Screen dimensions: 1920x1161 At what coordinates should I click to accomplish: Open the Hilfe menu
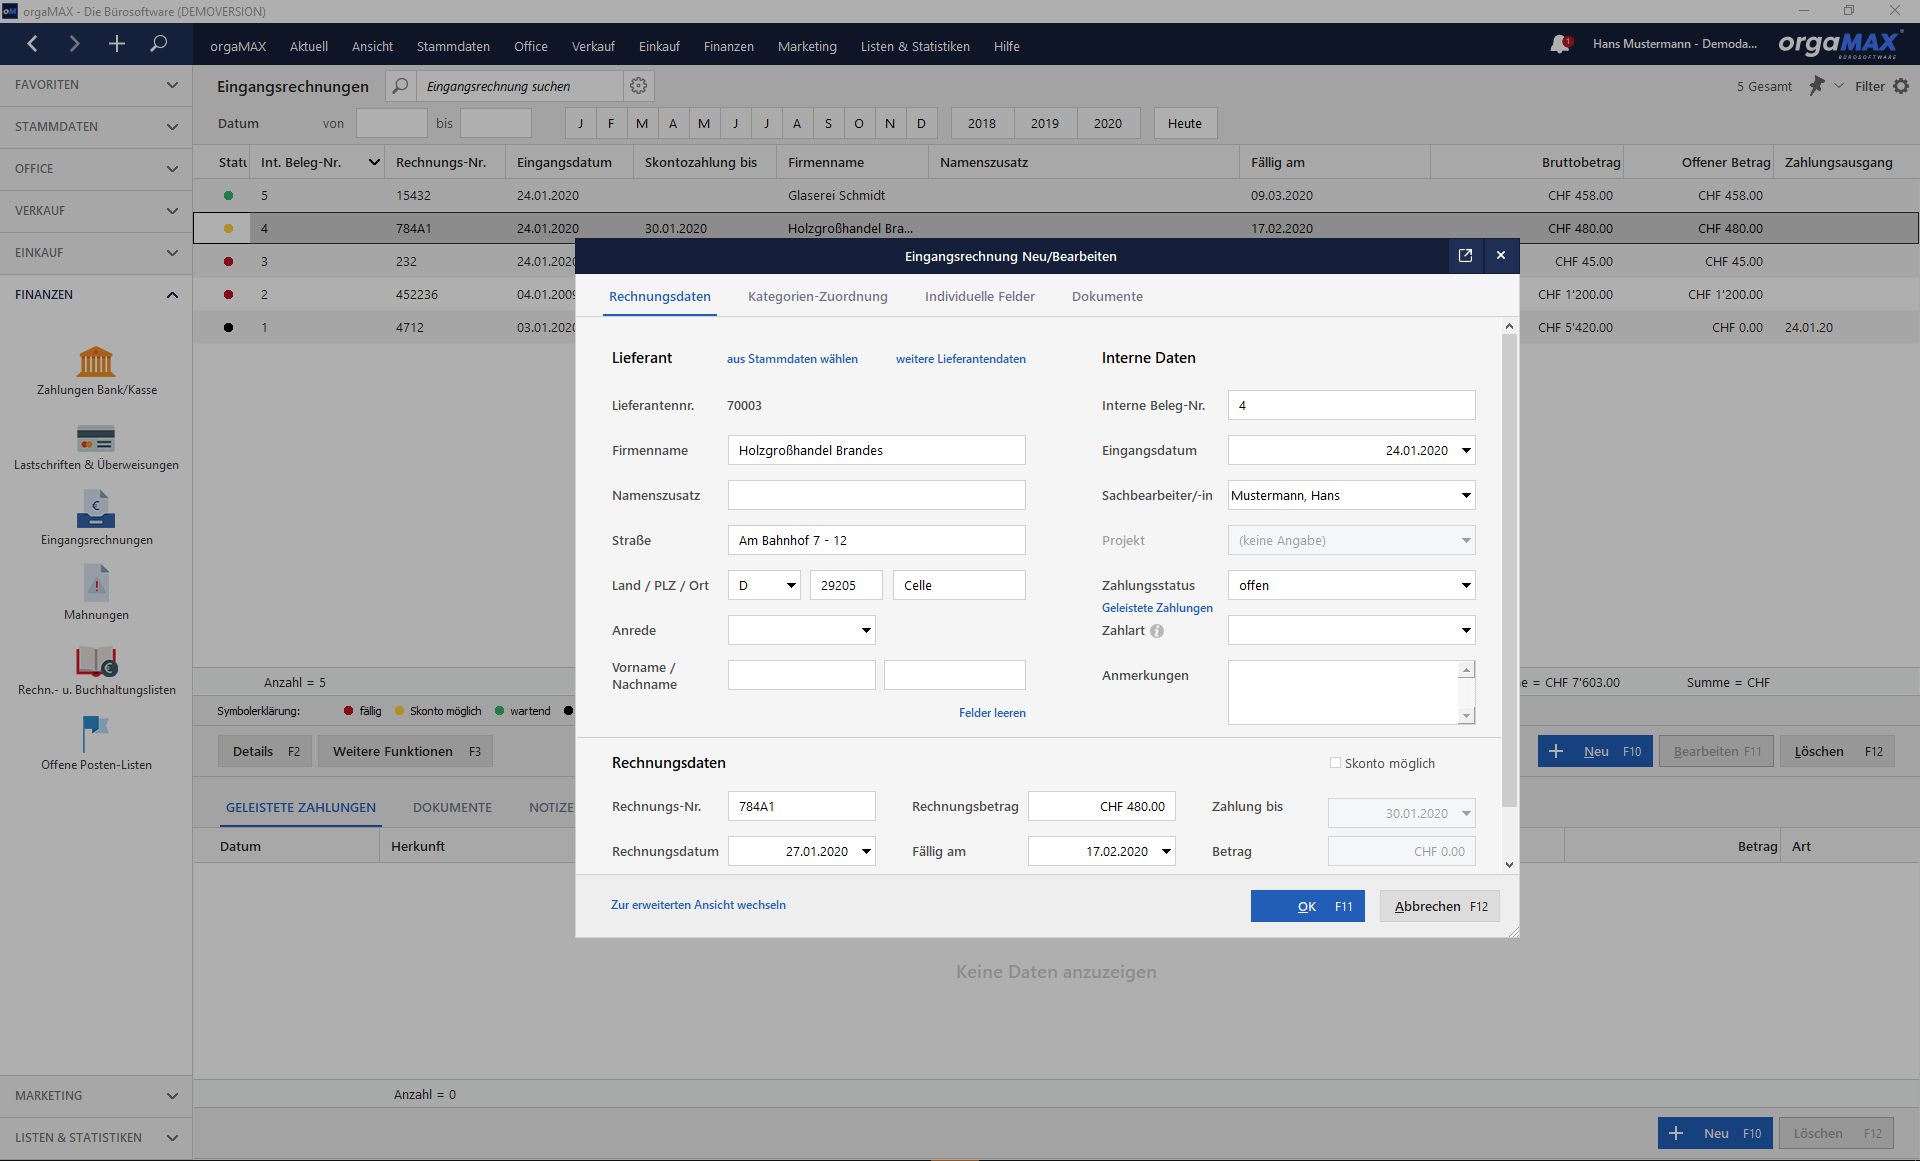[x=1006, y=46]
